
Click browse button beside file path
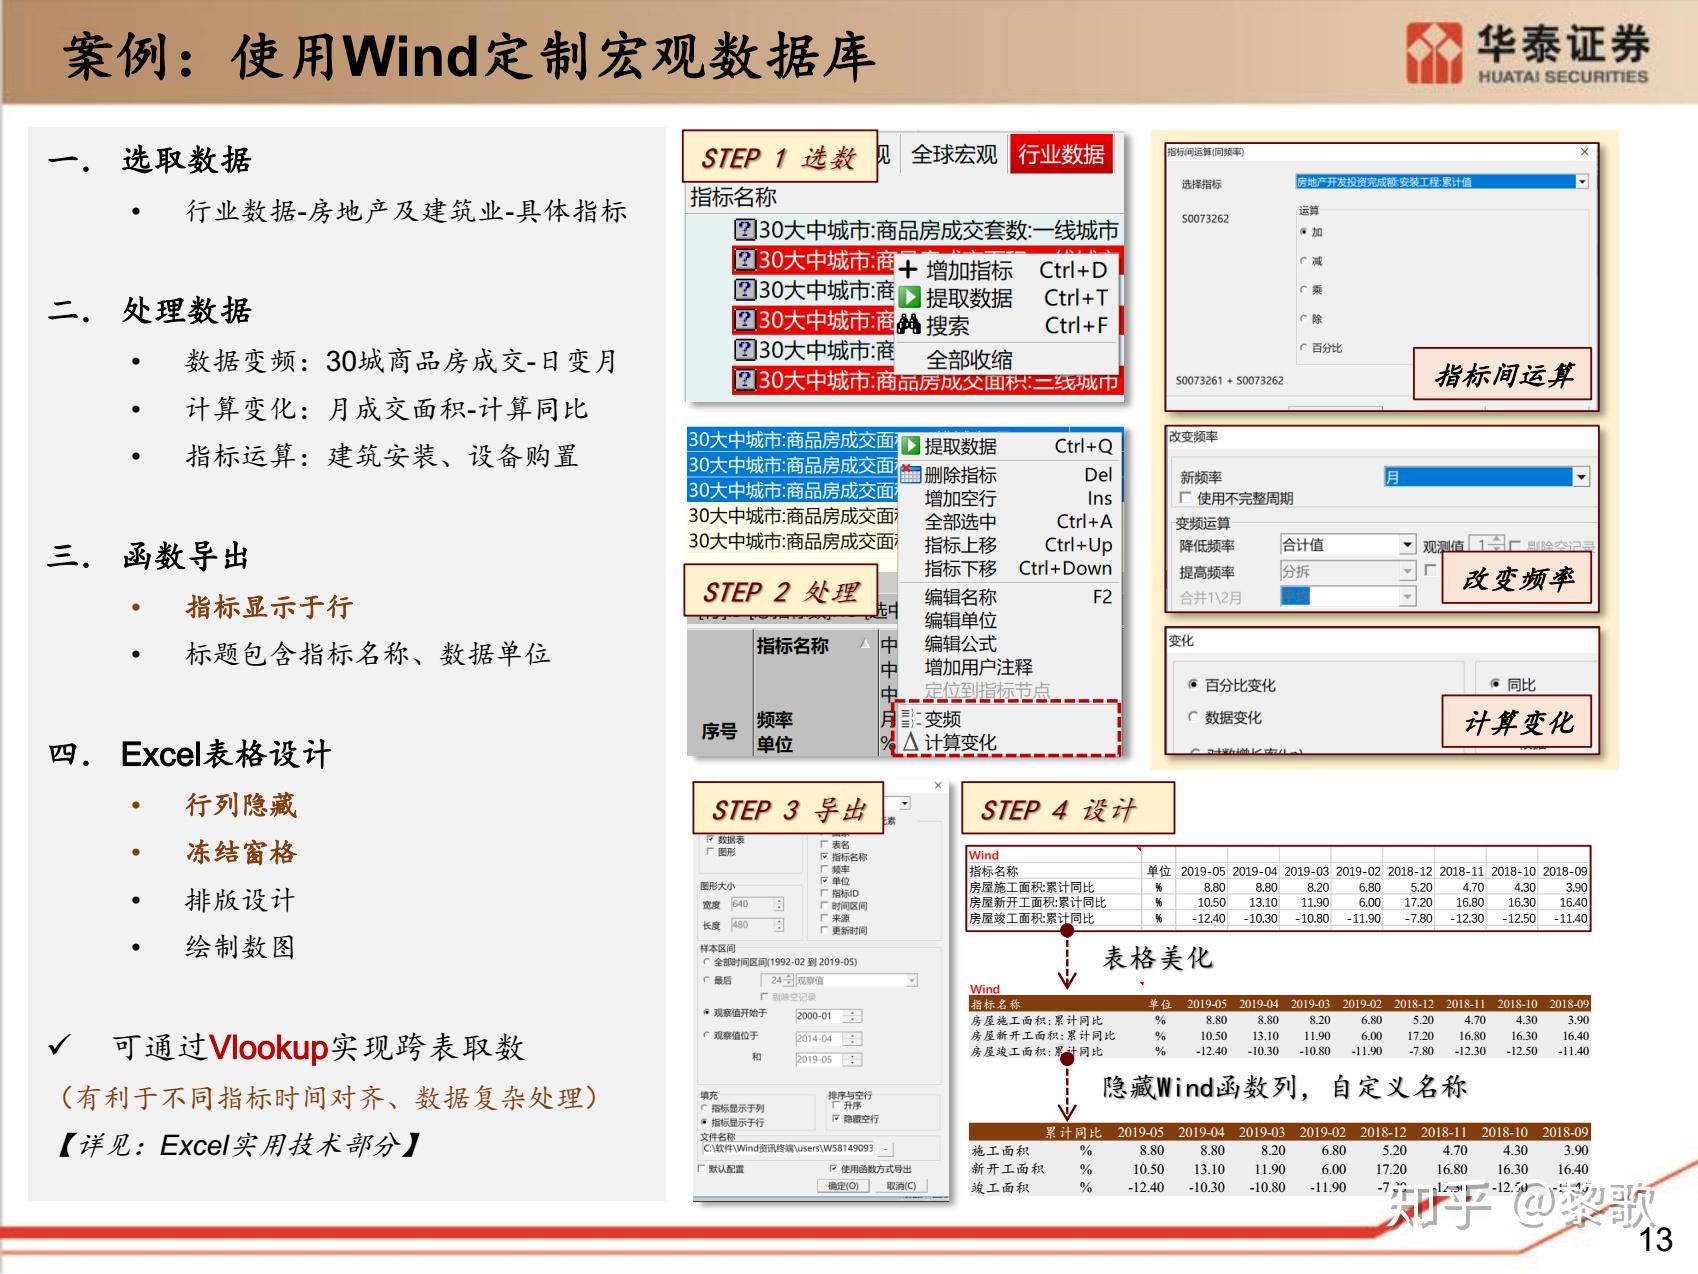click(887, 1149)
